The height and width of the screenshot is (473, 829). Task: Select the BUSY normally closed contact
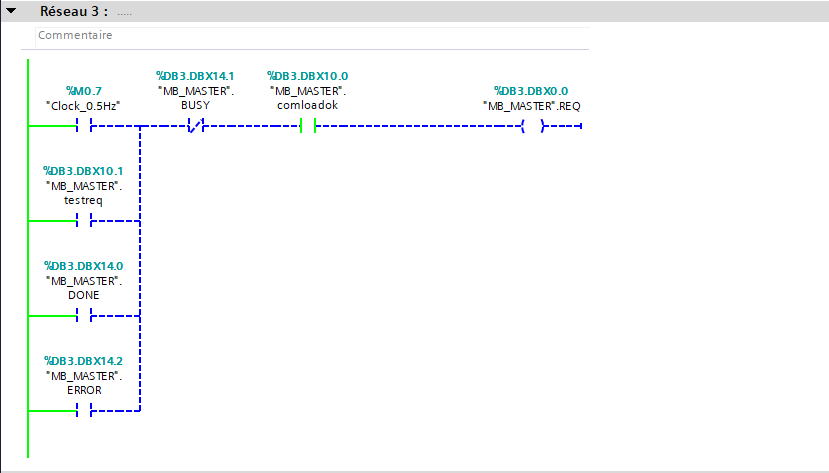tap(196, 126)
